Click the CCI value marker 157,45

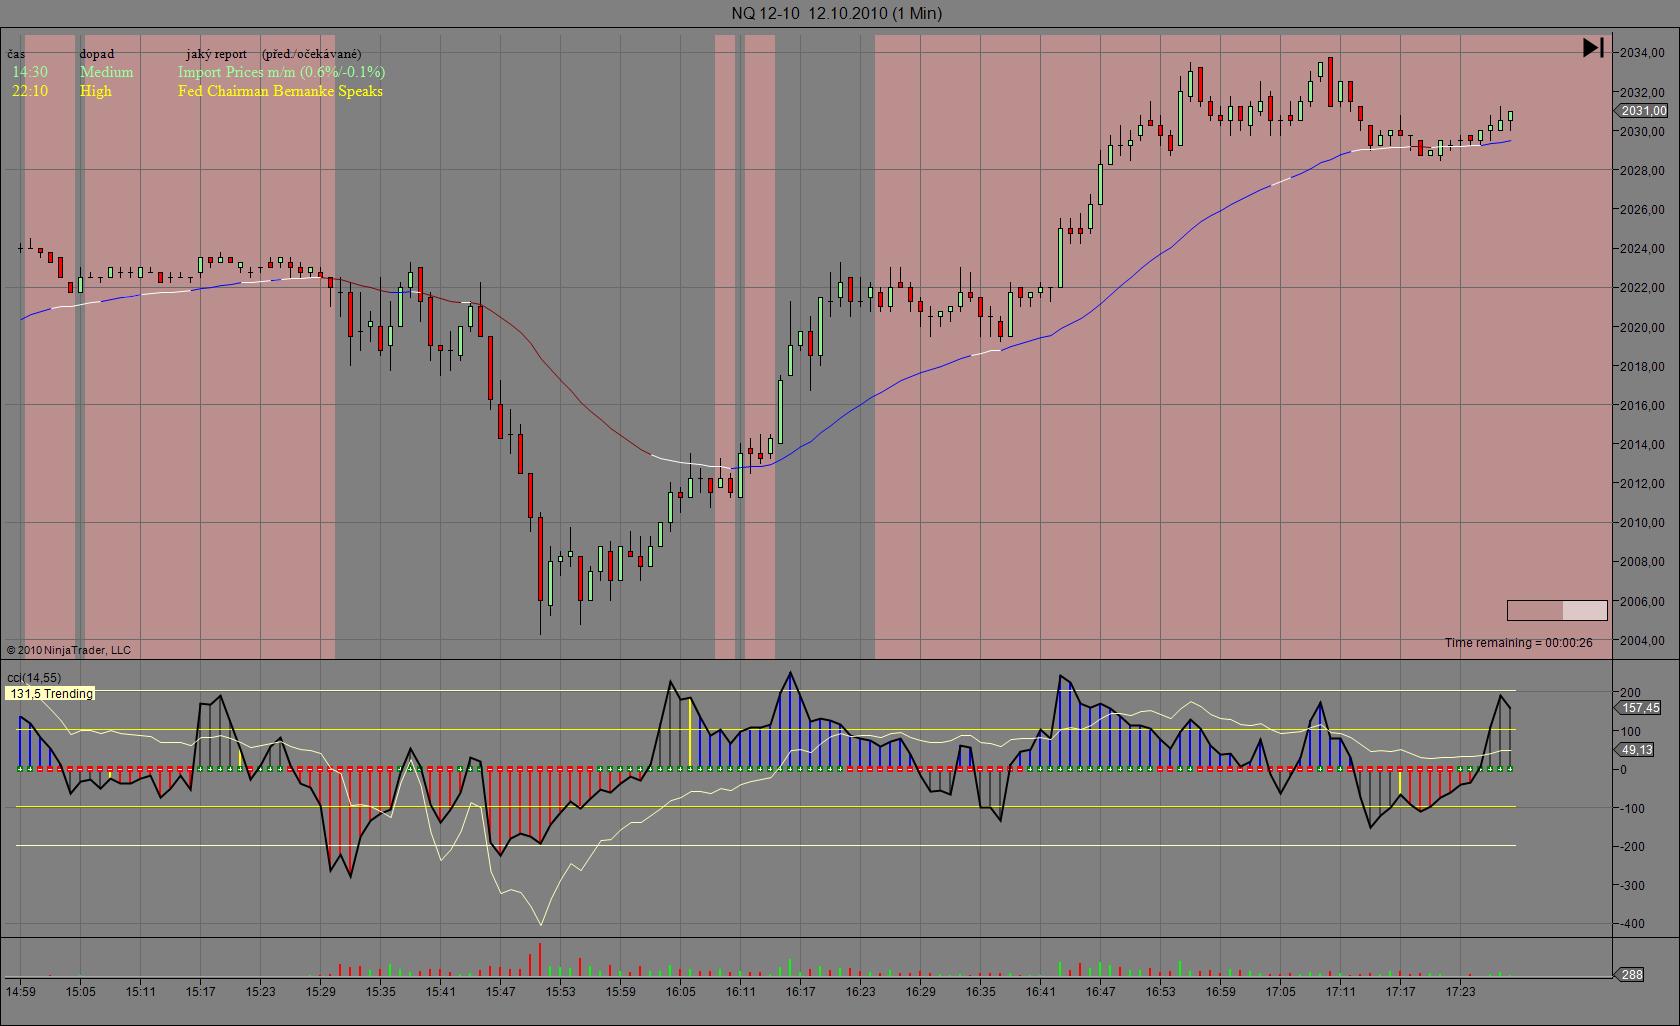click(1640, 708)
